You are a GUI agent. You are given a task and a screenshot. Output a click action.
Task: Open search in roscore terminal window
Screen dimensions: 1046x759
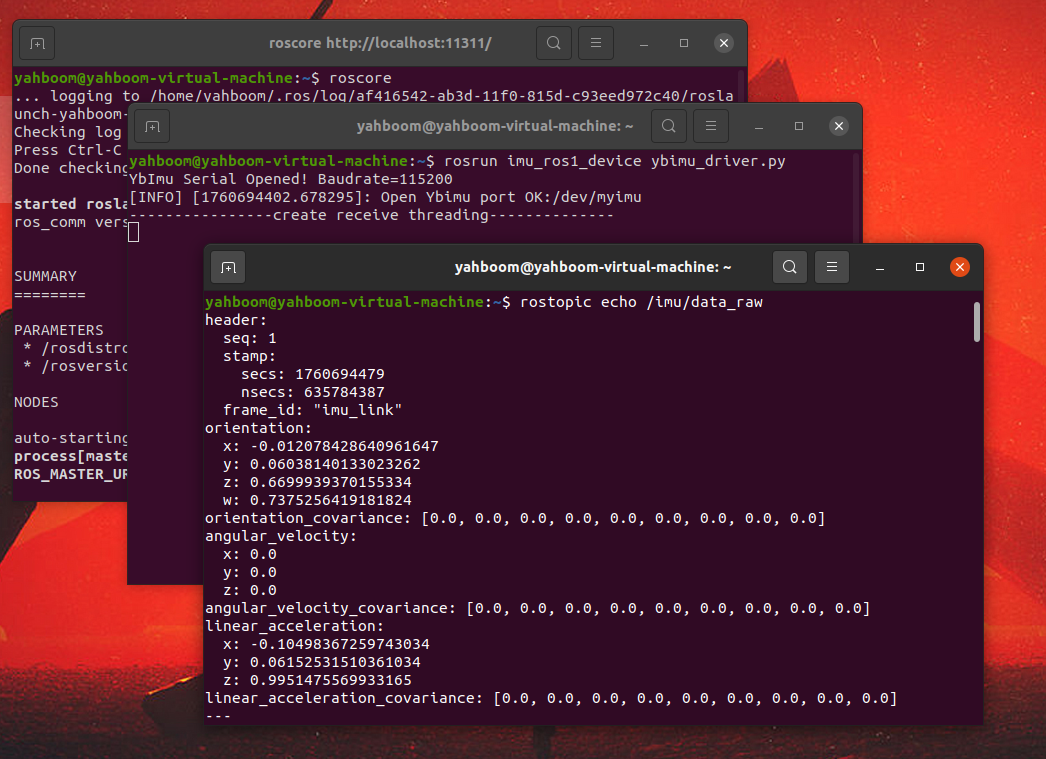pos(554,43)
